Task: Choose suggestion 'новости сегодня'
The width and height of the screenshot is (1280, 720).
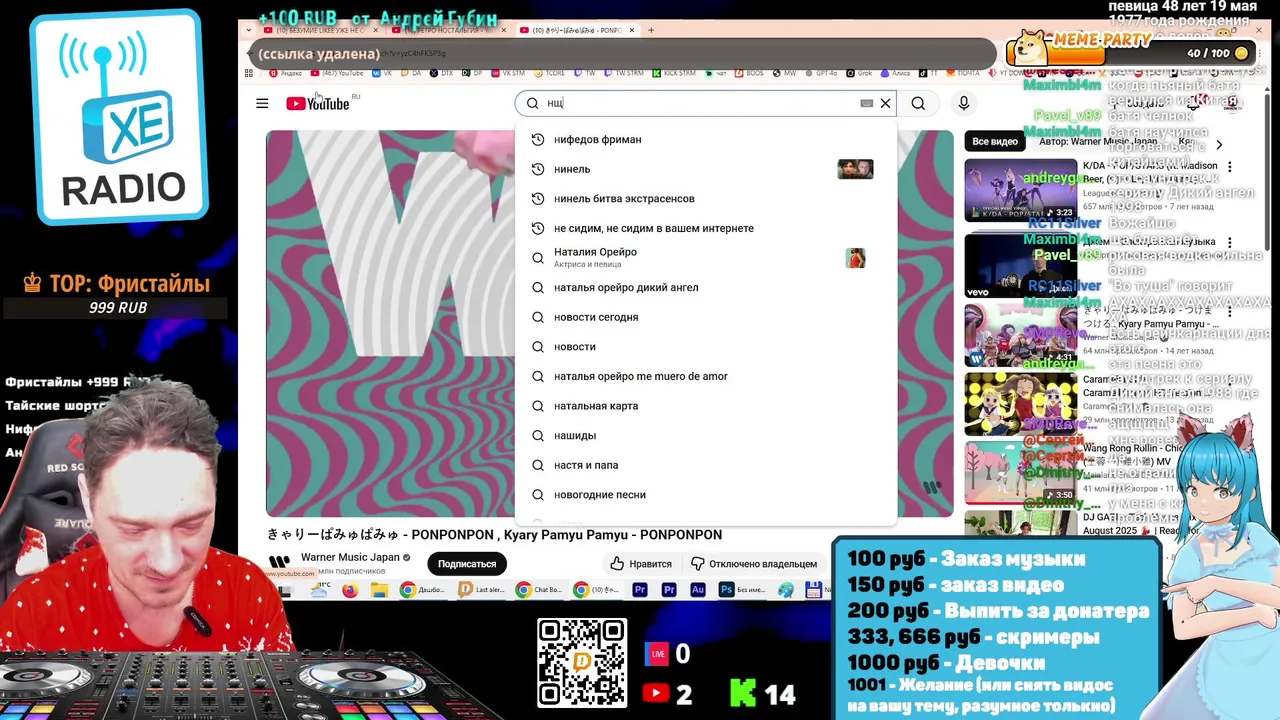Action: [x=706, y=317]
